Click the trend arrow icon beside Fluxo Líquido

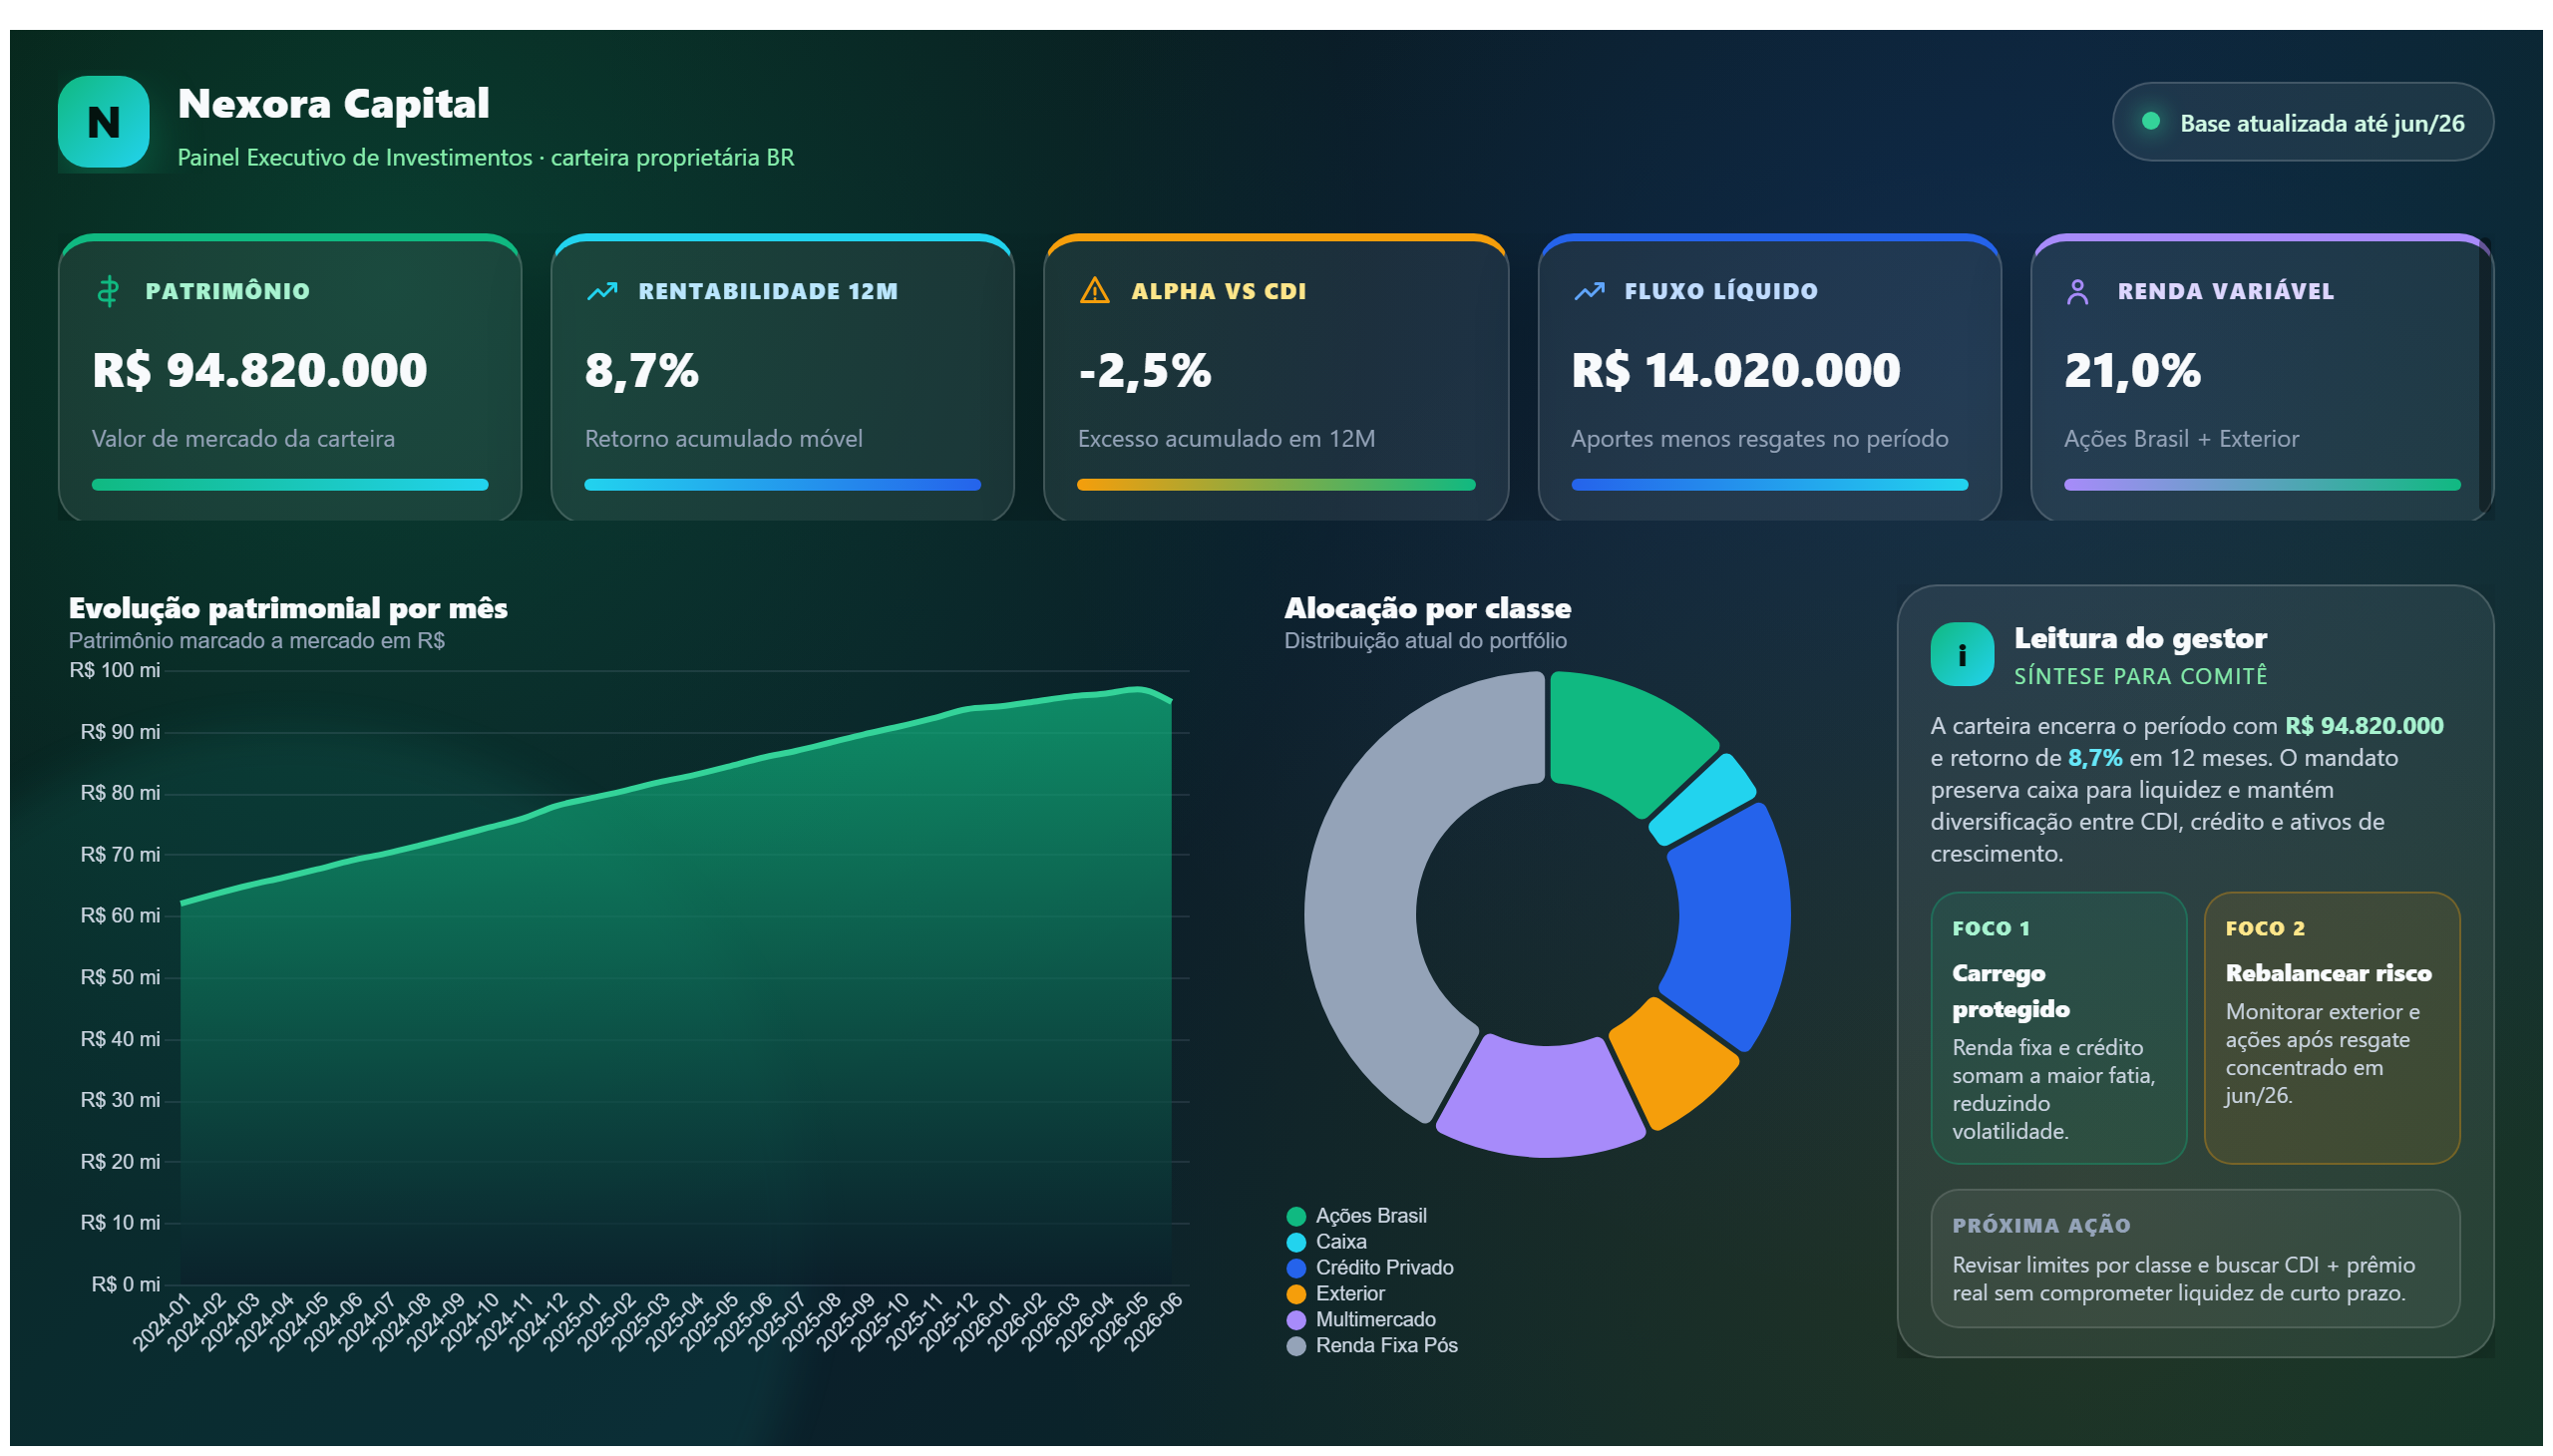click(1589, 291)
